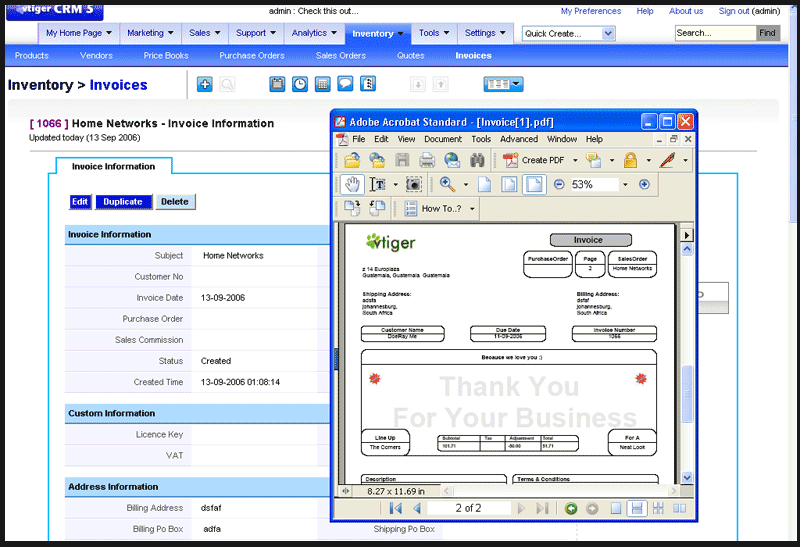Click the Actual Size page icon
Image resolution: width=800 pixels, height=547 pixels.
(x=484, y=184)
